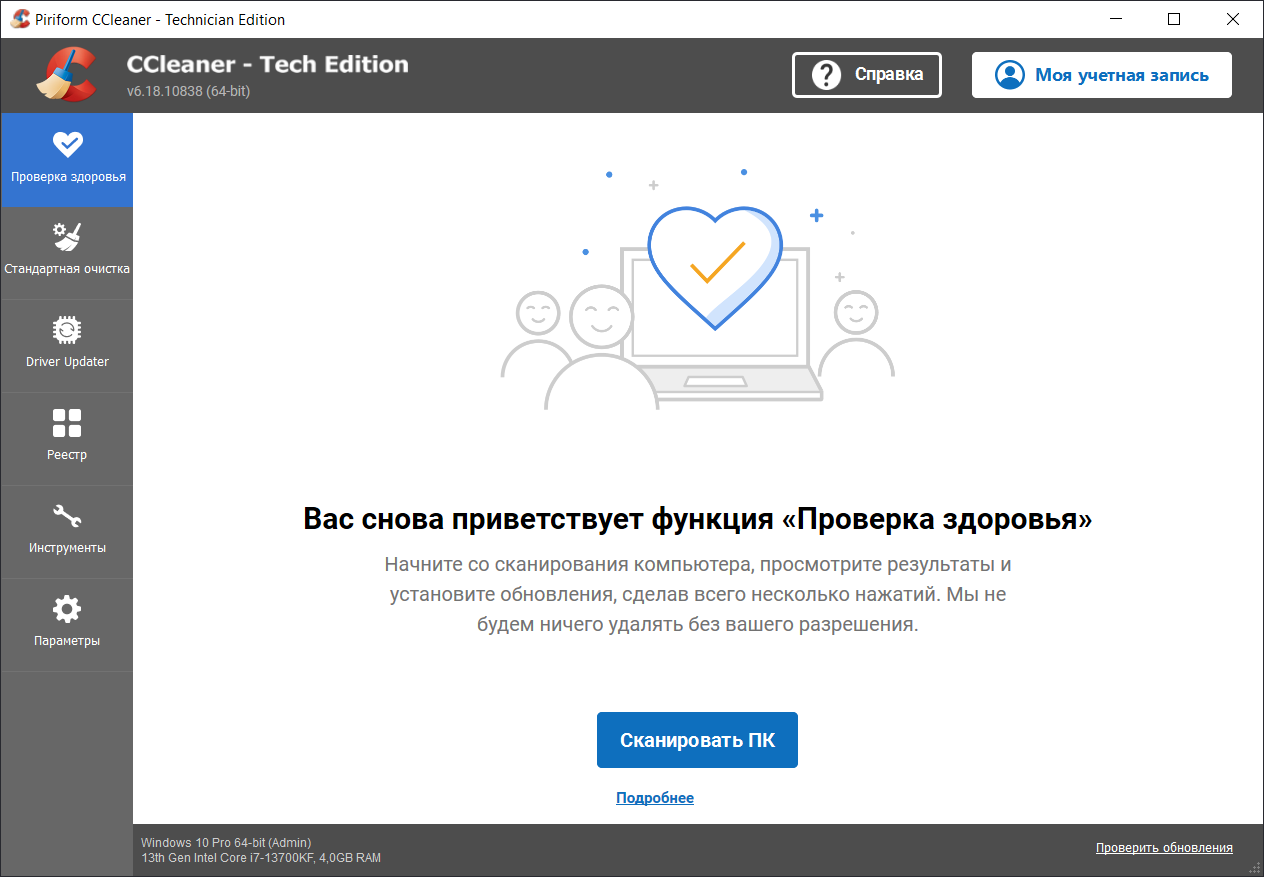This screenshot has width=1264, height=877.
Task: Select the Реестр label
Action: [67, 455]
